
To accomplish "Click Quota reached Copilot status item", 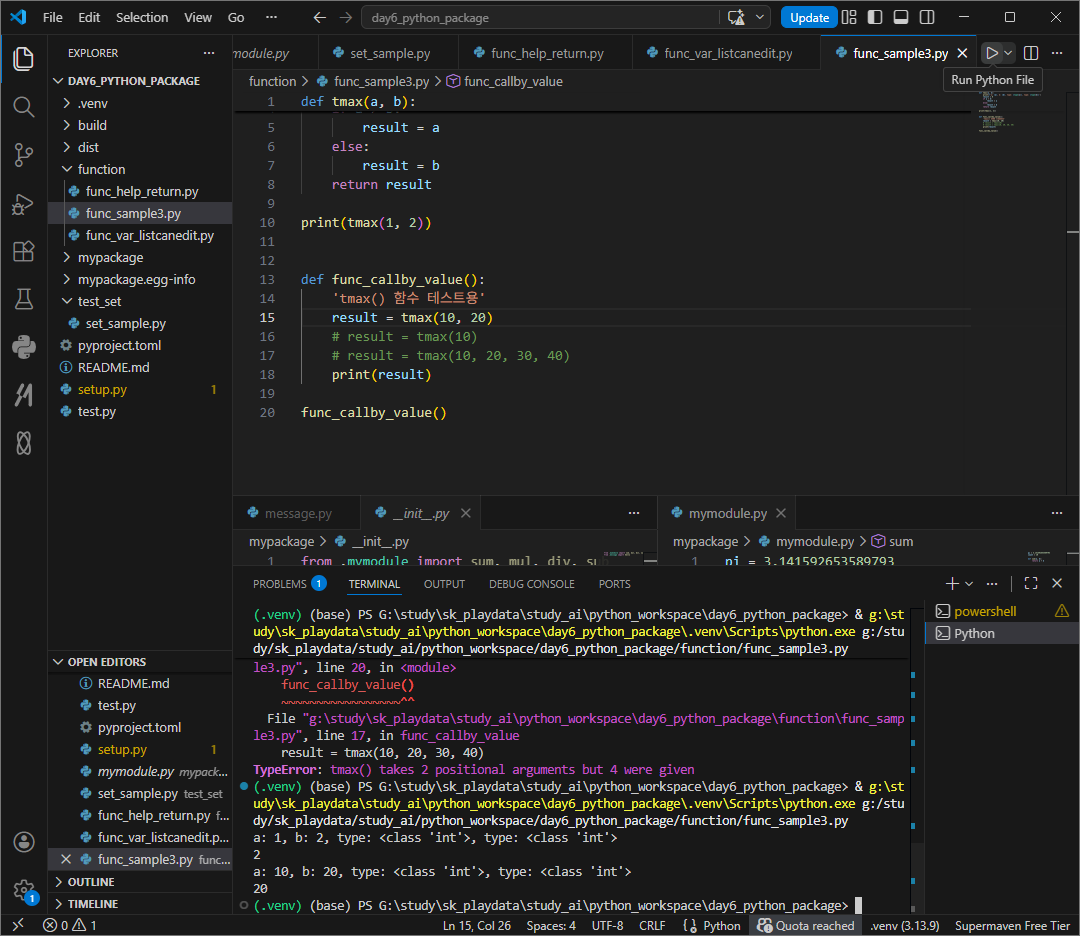I will point(805,926).
